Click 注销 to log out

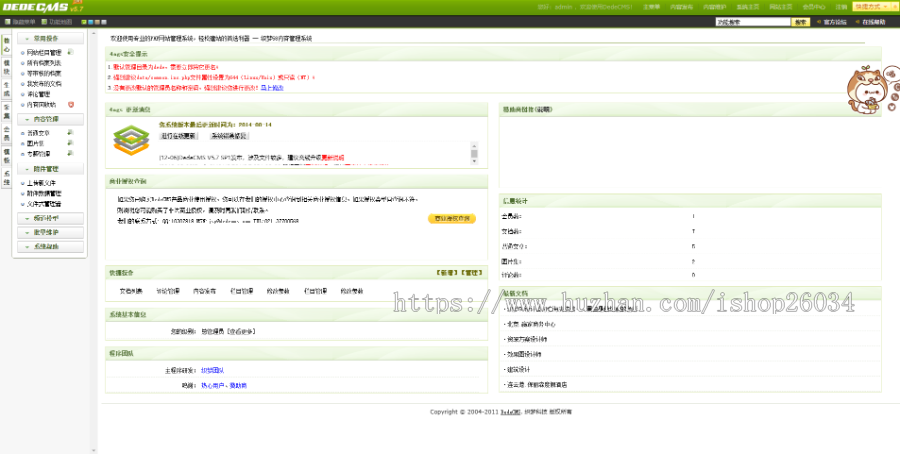(x=841, y=7)
